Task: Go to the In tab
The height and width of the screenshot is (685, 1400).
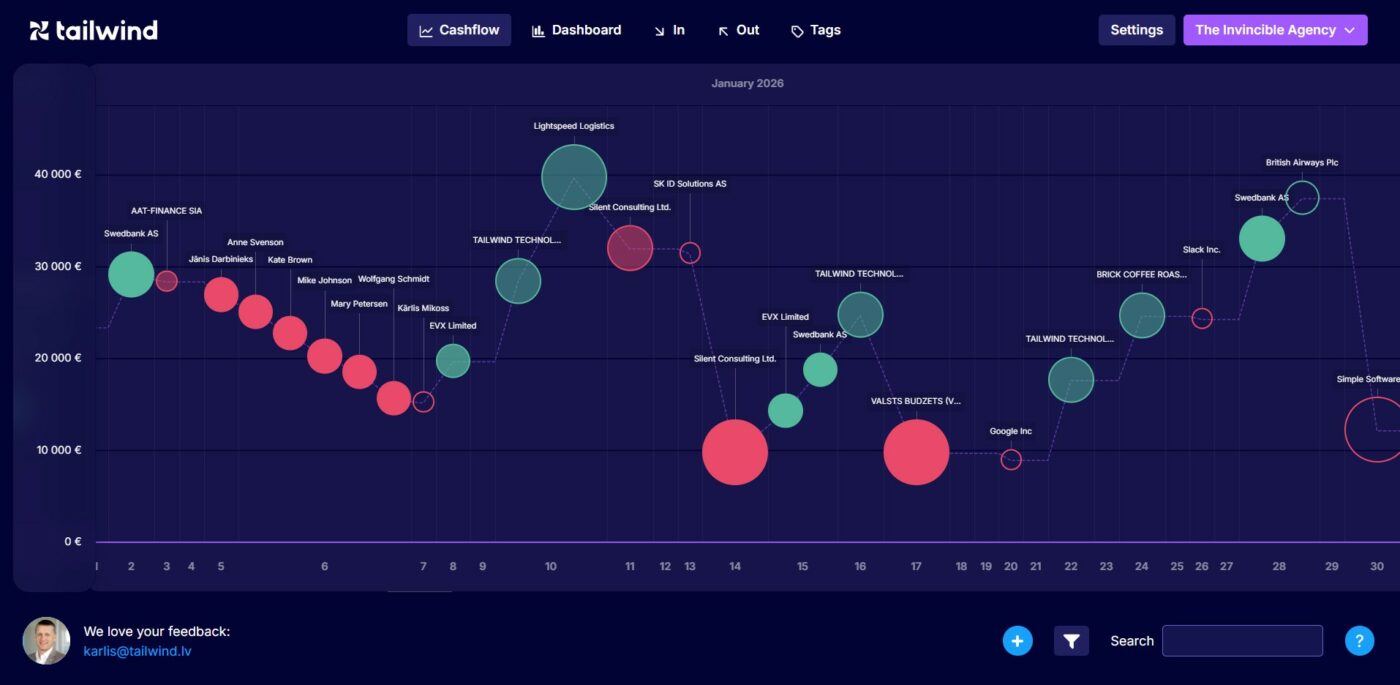Action: [x=669, y=30]
